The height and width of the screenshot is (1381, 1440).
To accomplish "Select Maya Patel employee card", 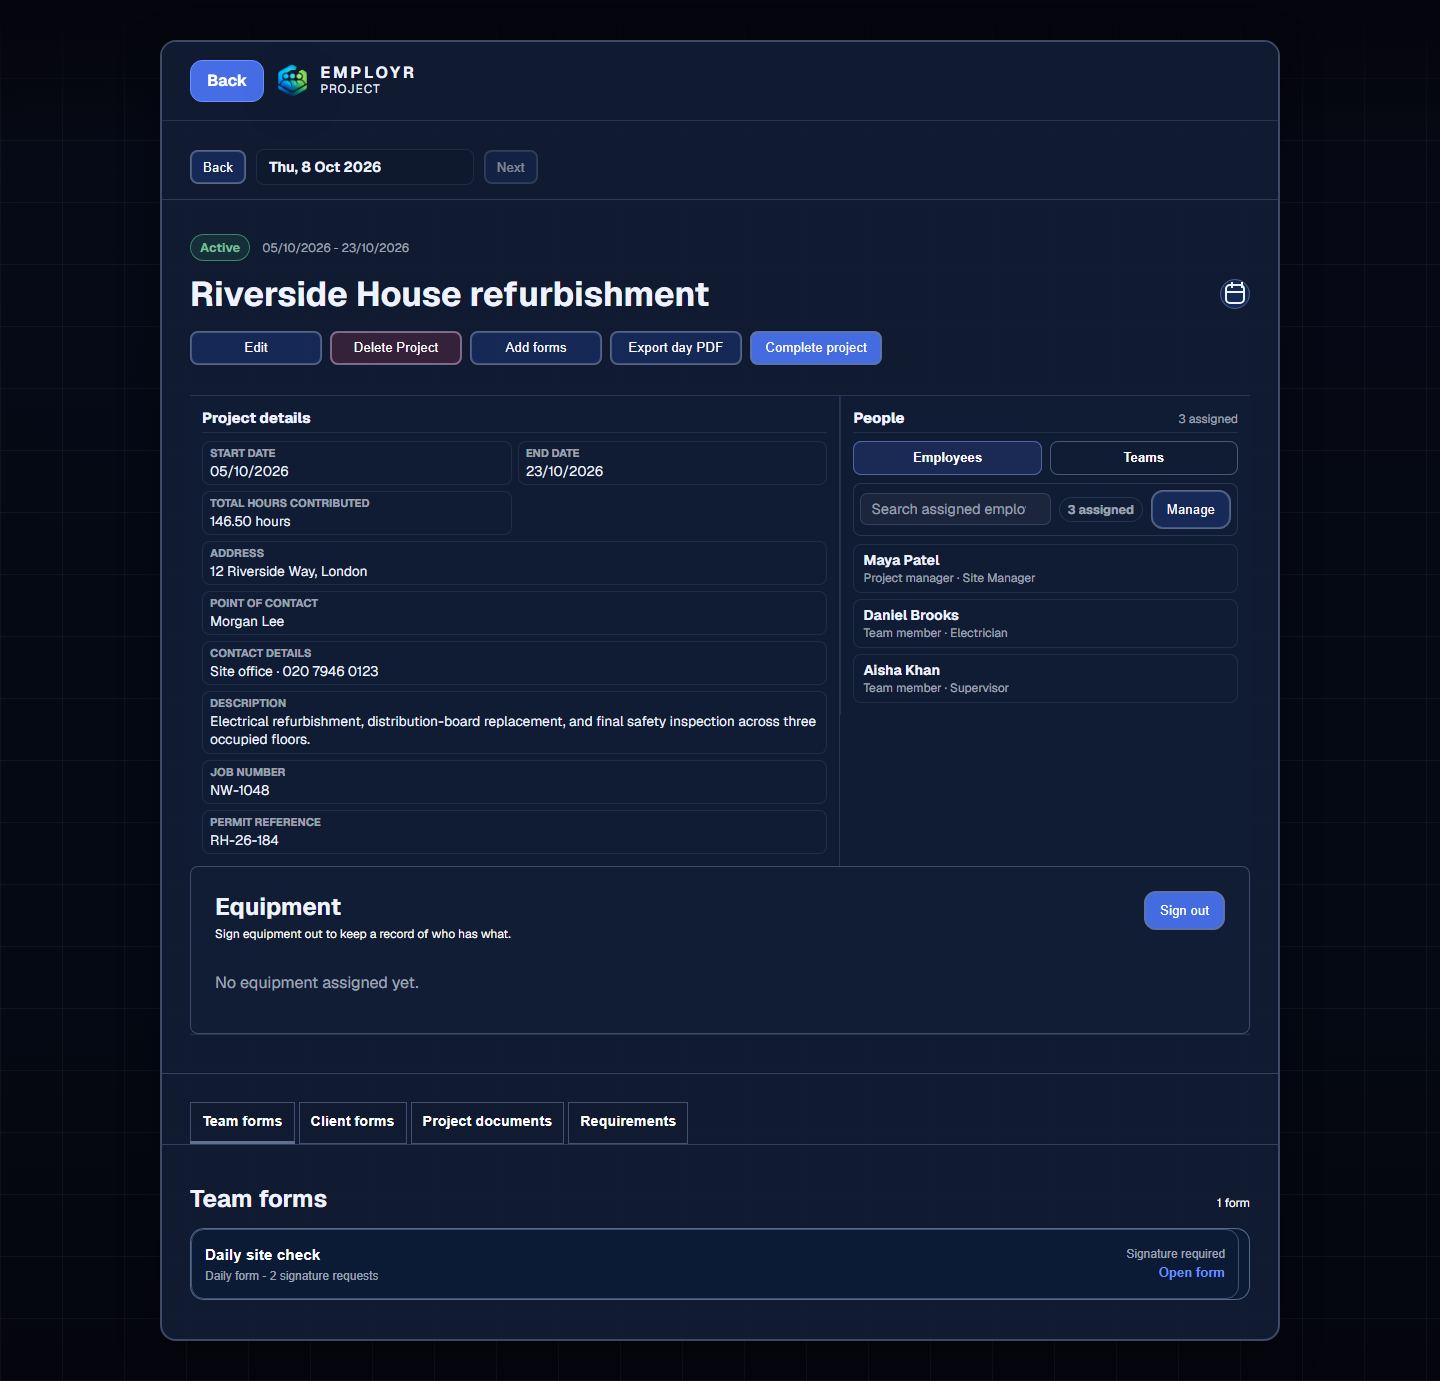I will point(1045,568).
